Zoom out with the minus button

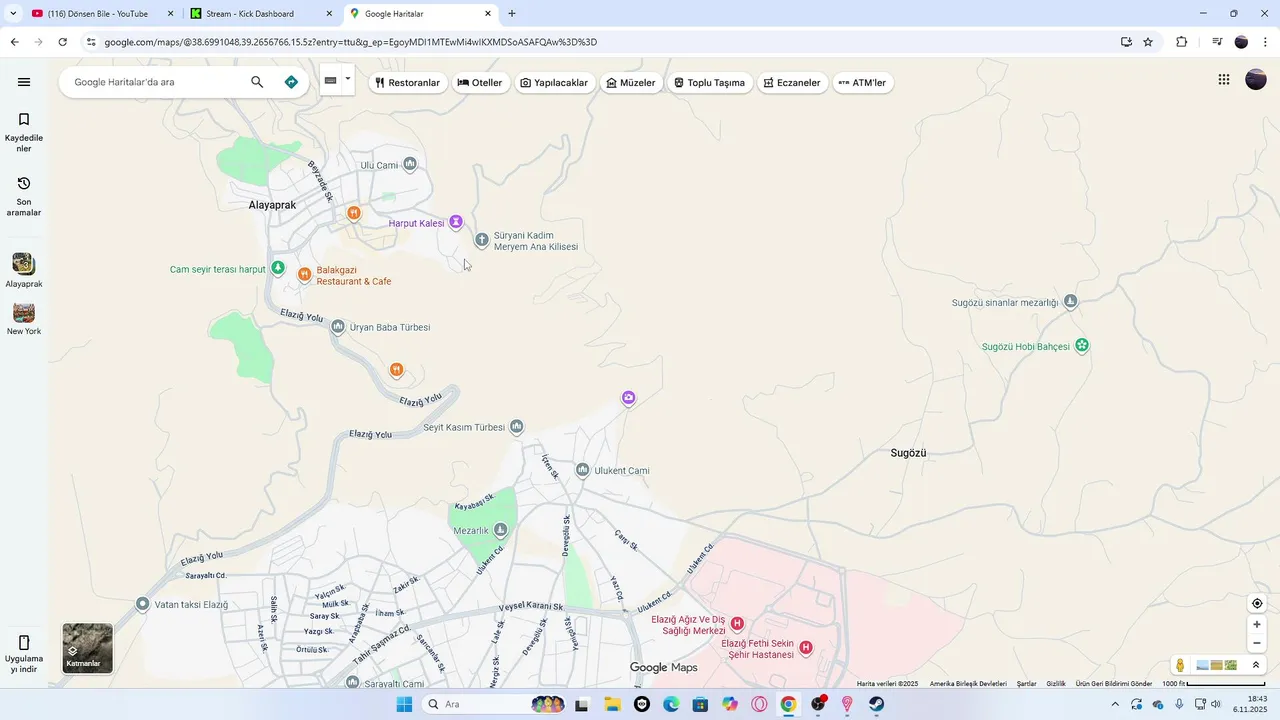[1257, 643]
